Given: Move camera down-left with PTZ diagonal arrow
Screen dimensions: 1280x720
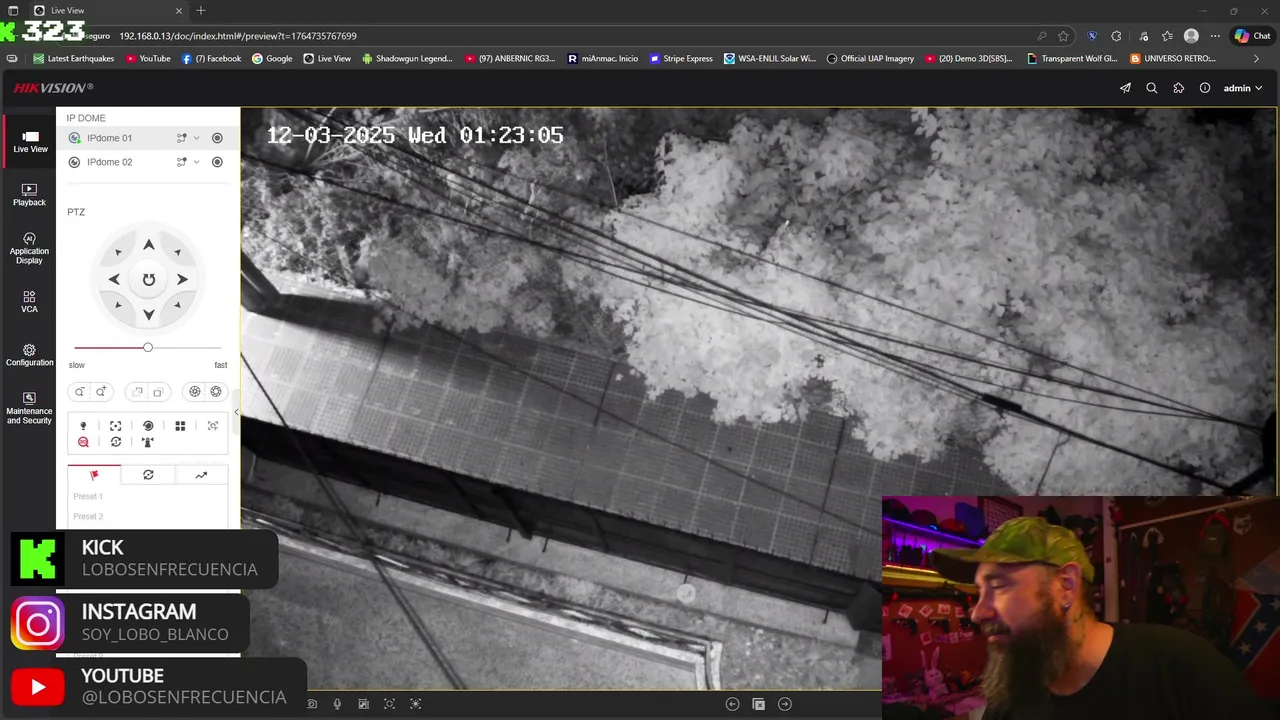Looking at the screenshot, I should coord(119,306).
